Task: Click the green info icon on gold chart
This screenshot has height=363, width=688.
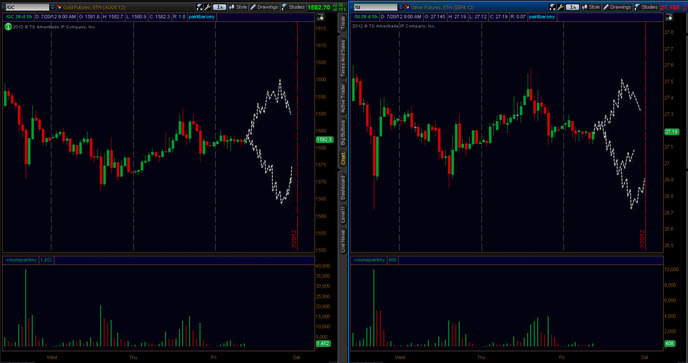Action: pos(8,27)
